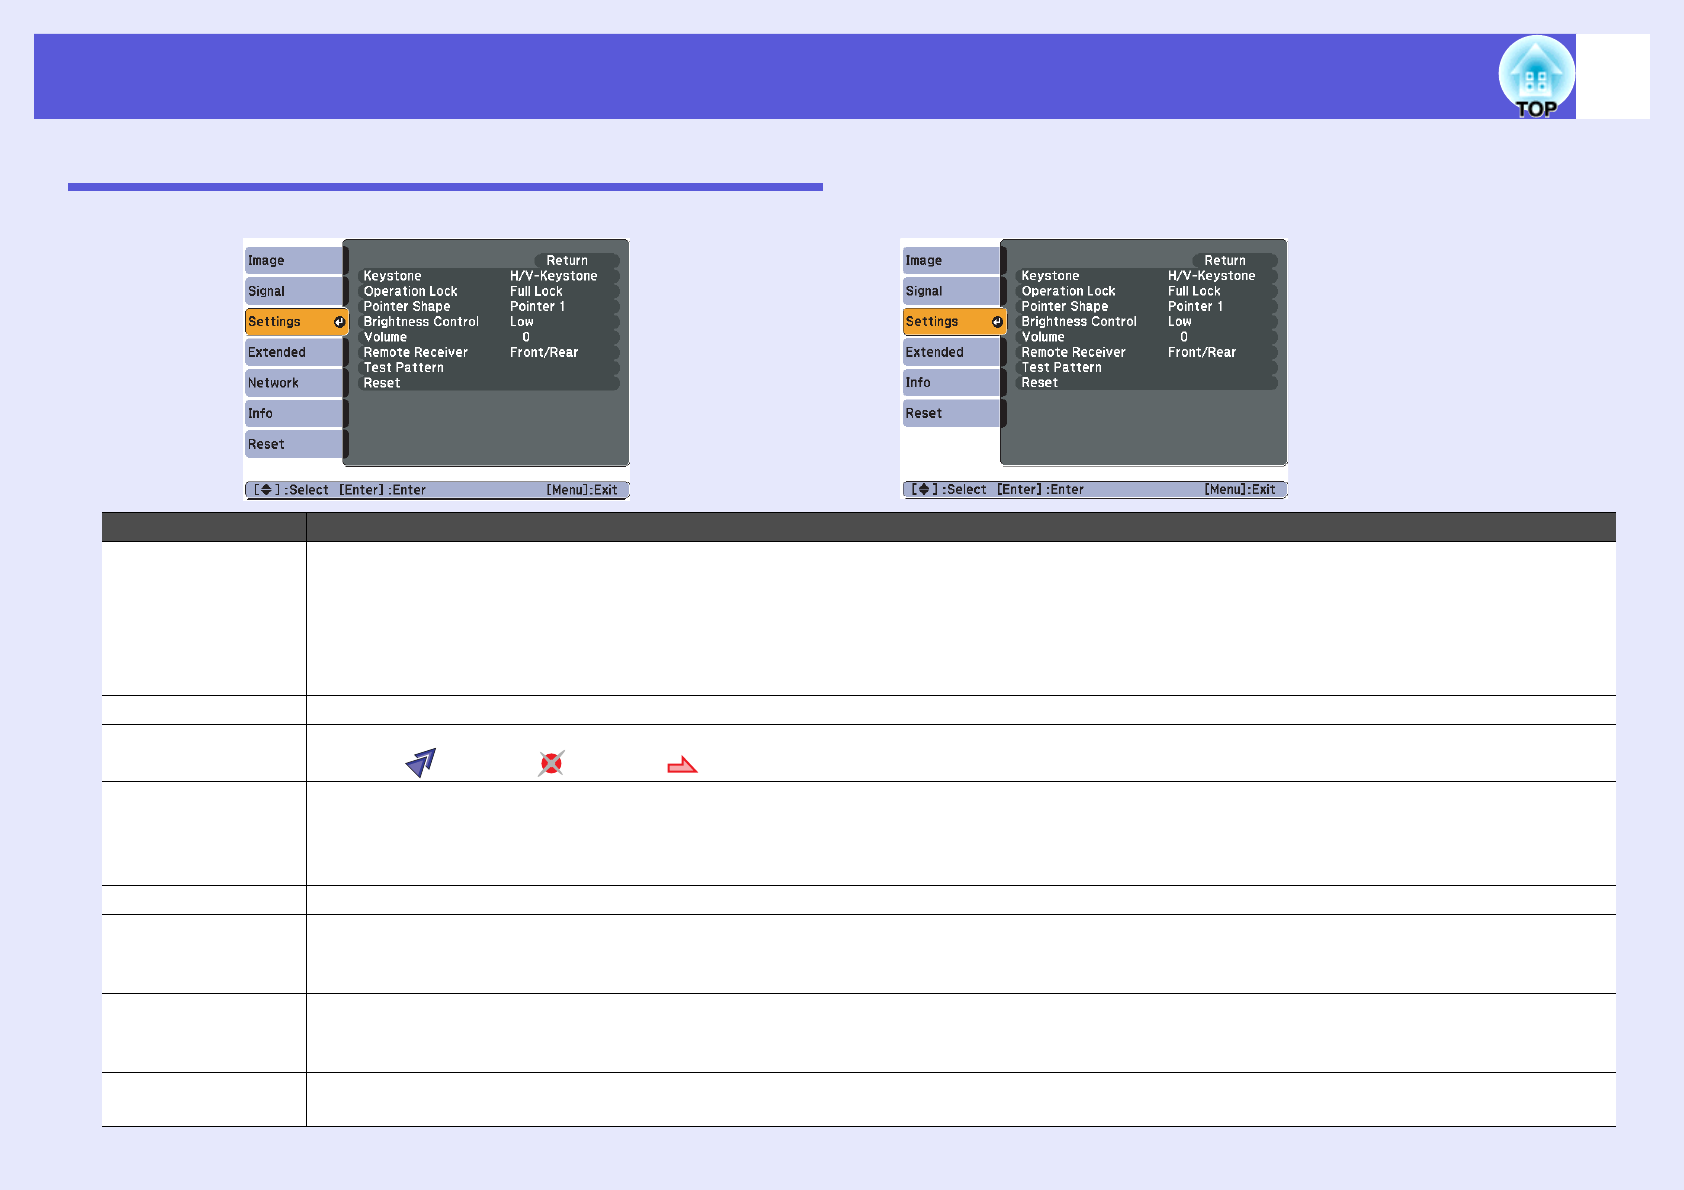
Task: Click the Pointer 1 value in the left menu
Action: point(537,307)
